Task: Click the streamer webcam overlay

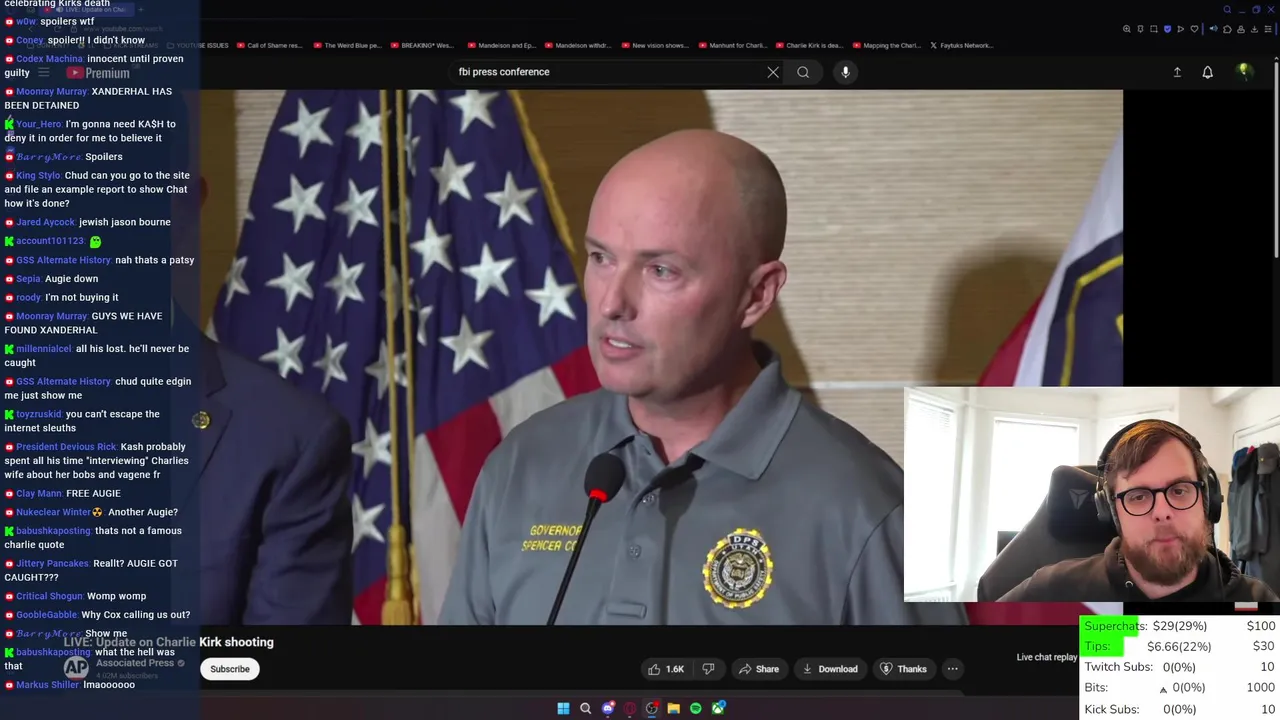Action: coord(1091,494)
